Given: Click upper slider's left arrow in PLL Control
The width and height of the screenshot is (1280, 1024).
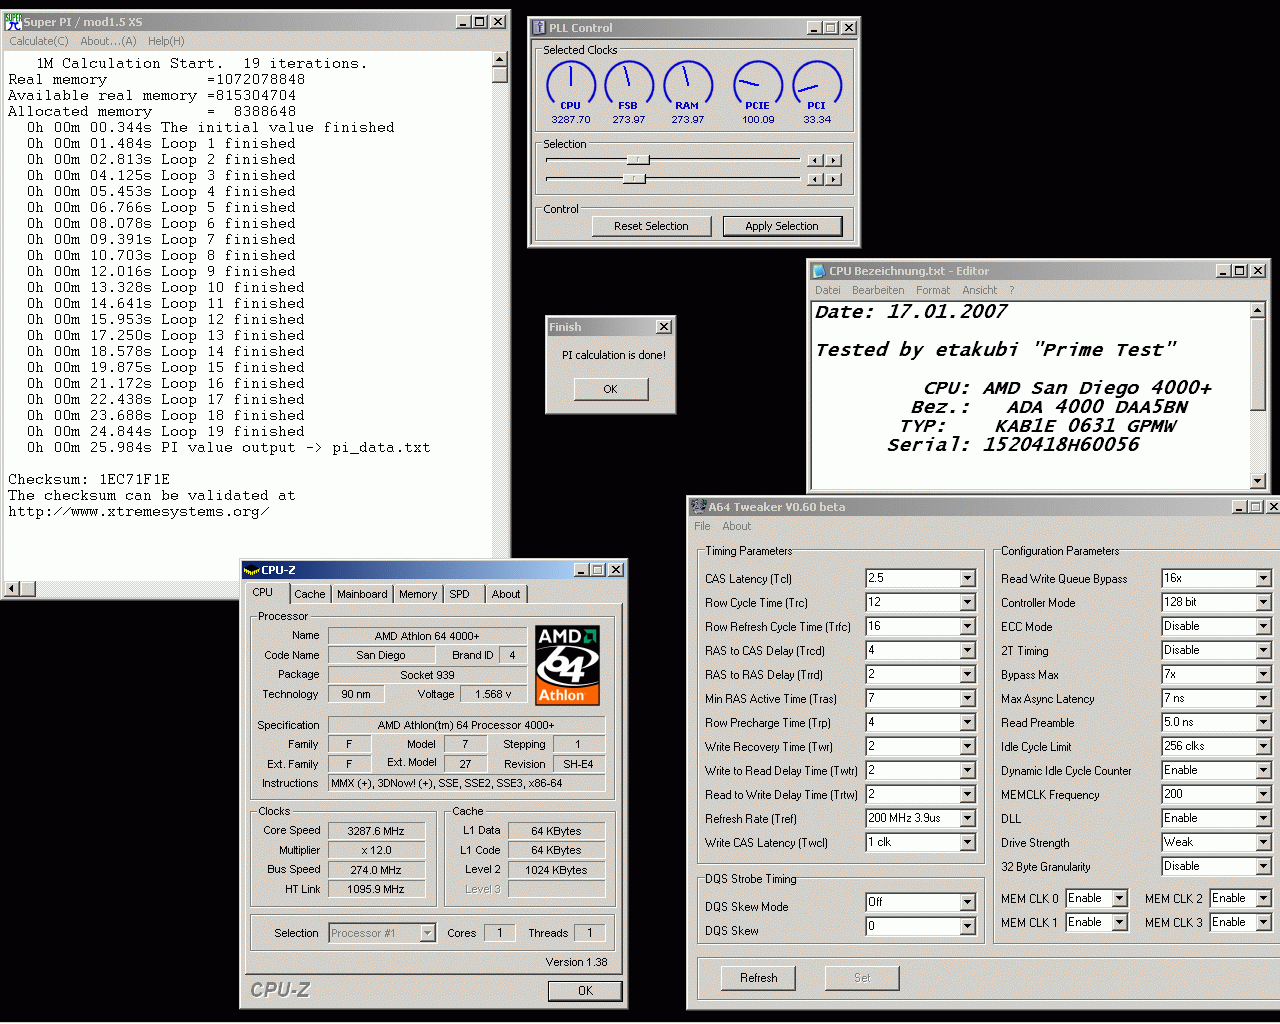Looking at the screenshot, I should pyautogui.click(x=815, y=160).
